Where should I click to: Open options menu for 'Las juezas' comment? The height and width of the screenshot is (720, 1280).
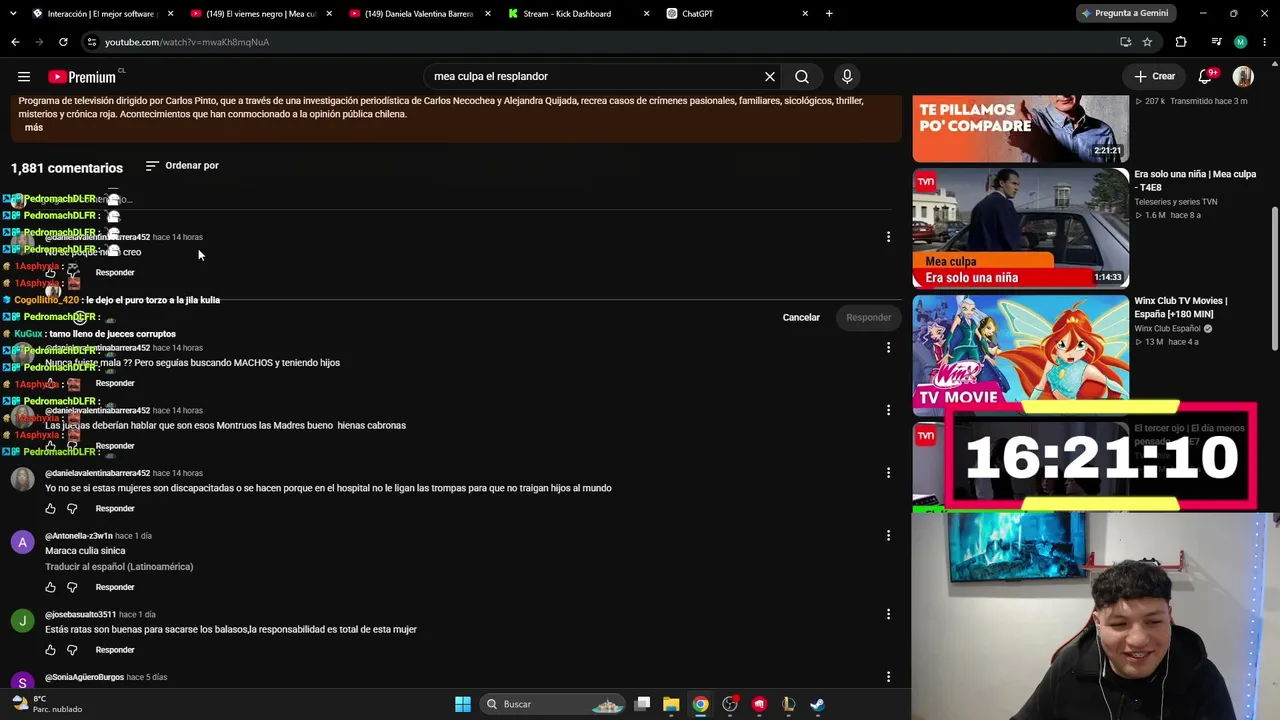[888, 410]
